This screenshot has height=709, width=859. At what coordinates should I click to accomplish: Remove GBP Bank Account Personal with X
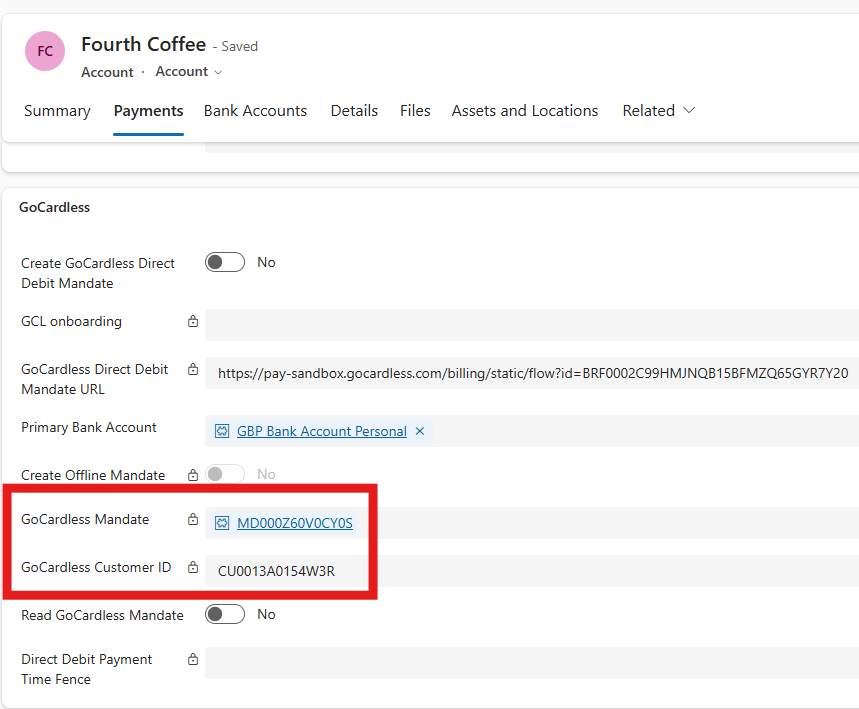coord(420,431)
